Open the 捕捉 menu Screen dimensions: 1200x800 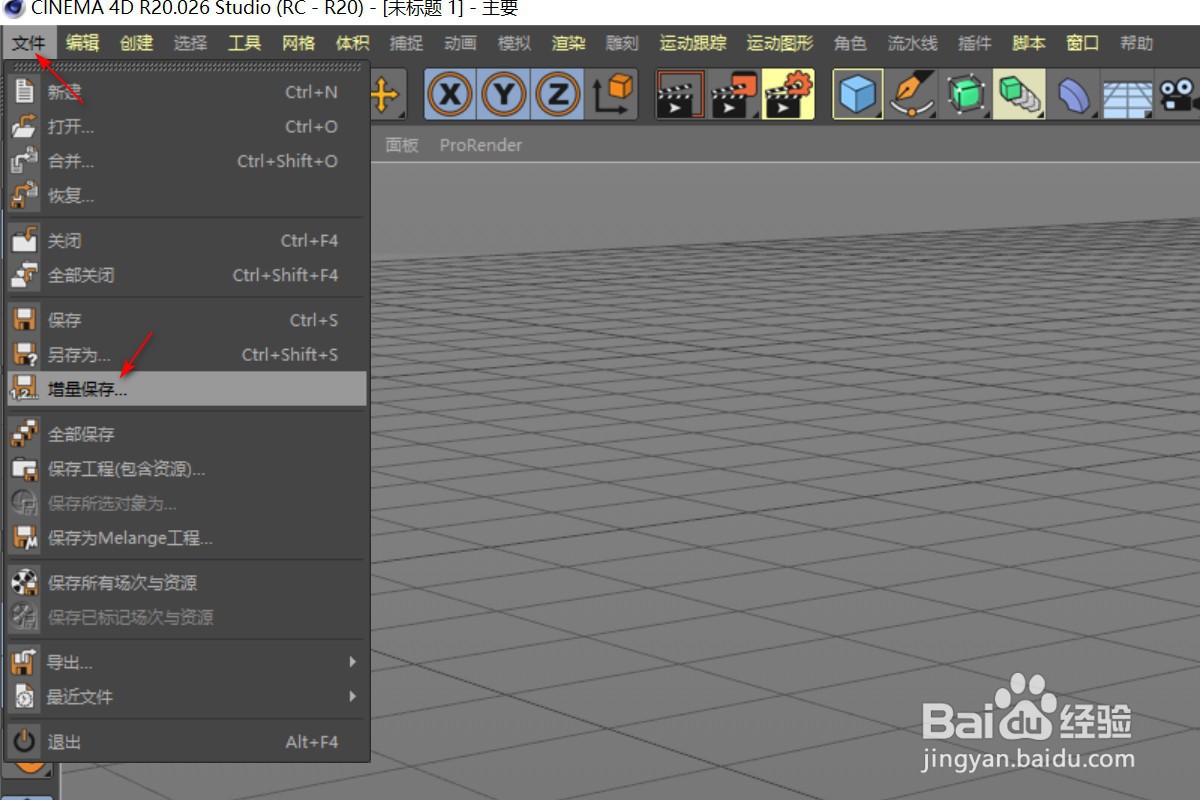(407, 43)
